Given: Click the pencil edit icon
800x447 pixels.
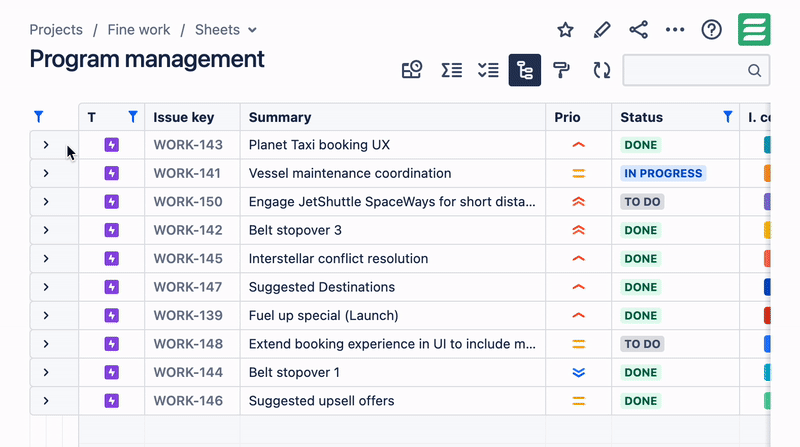Looking at the screenshot, I should coord(601,30).
